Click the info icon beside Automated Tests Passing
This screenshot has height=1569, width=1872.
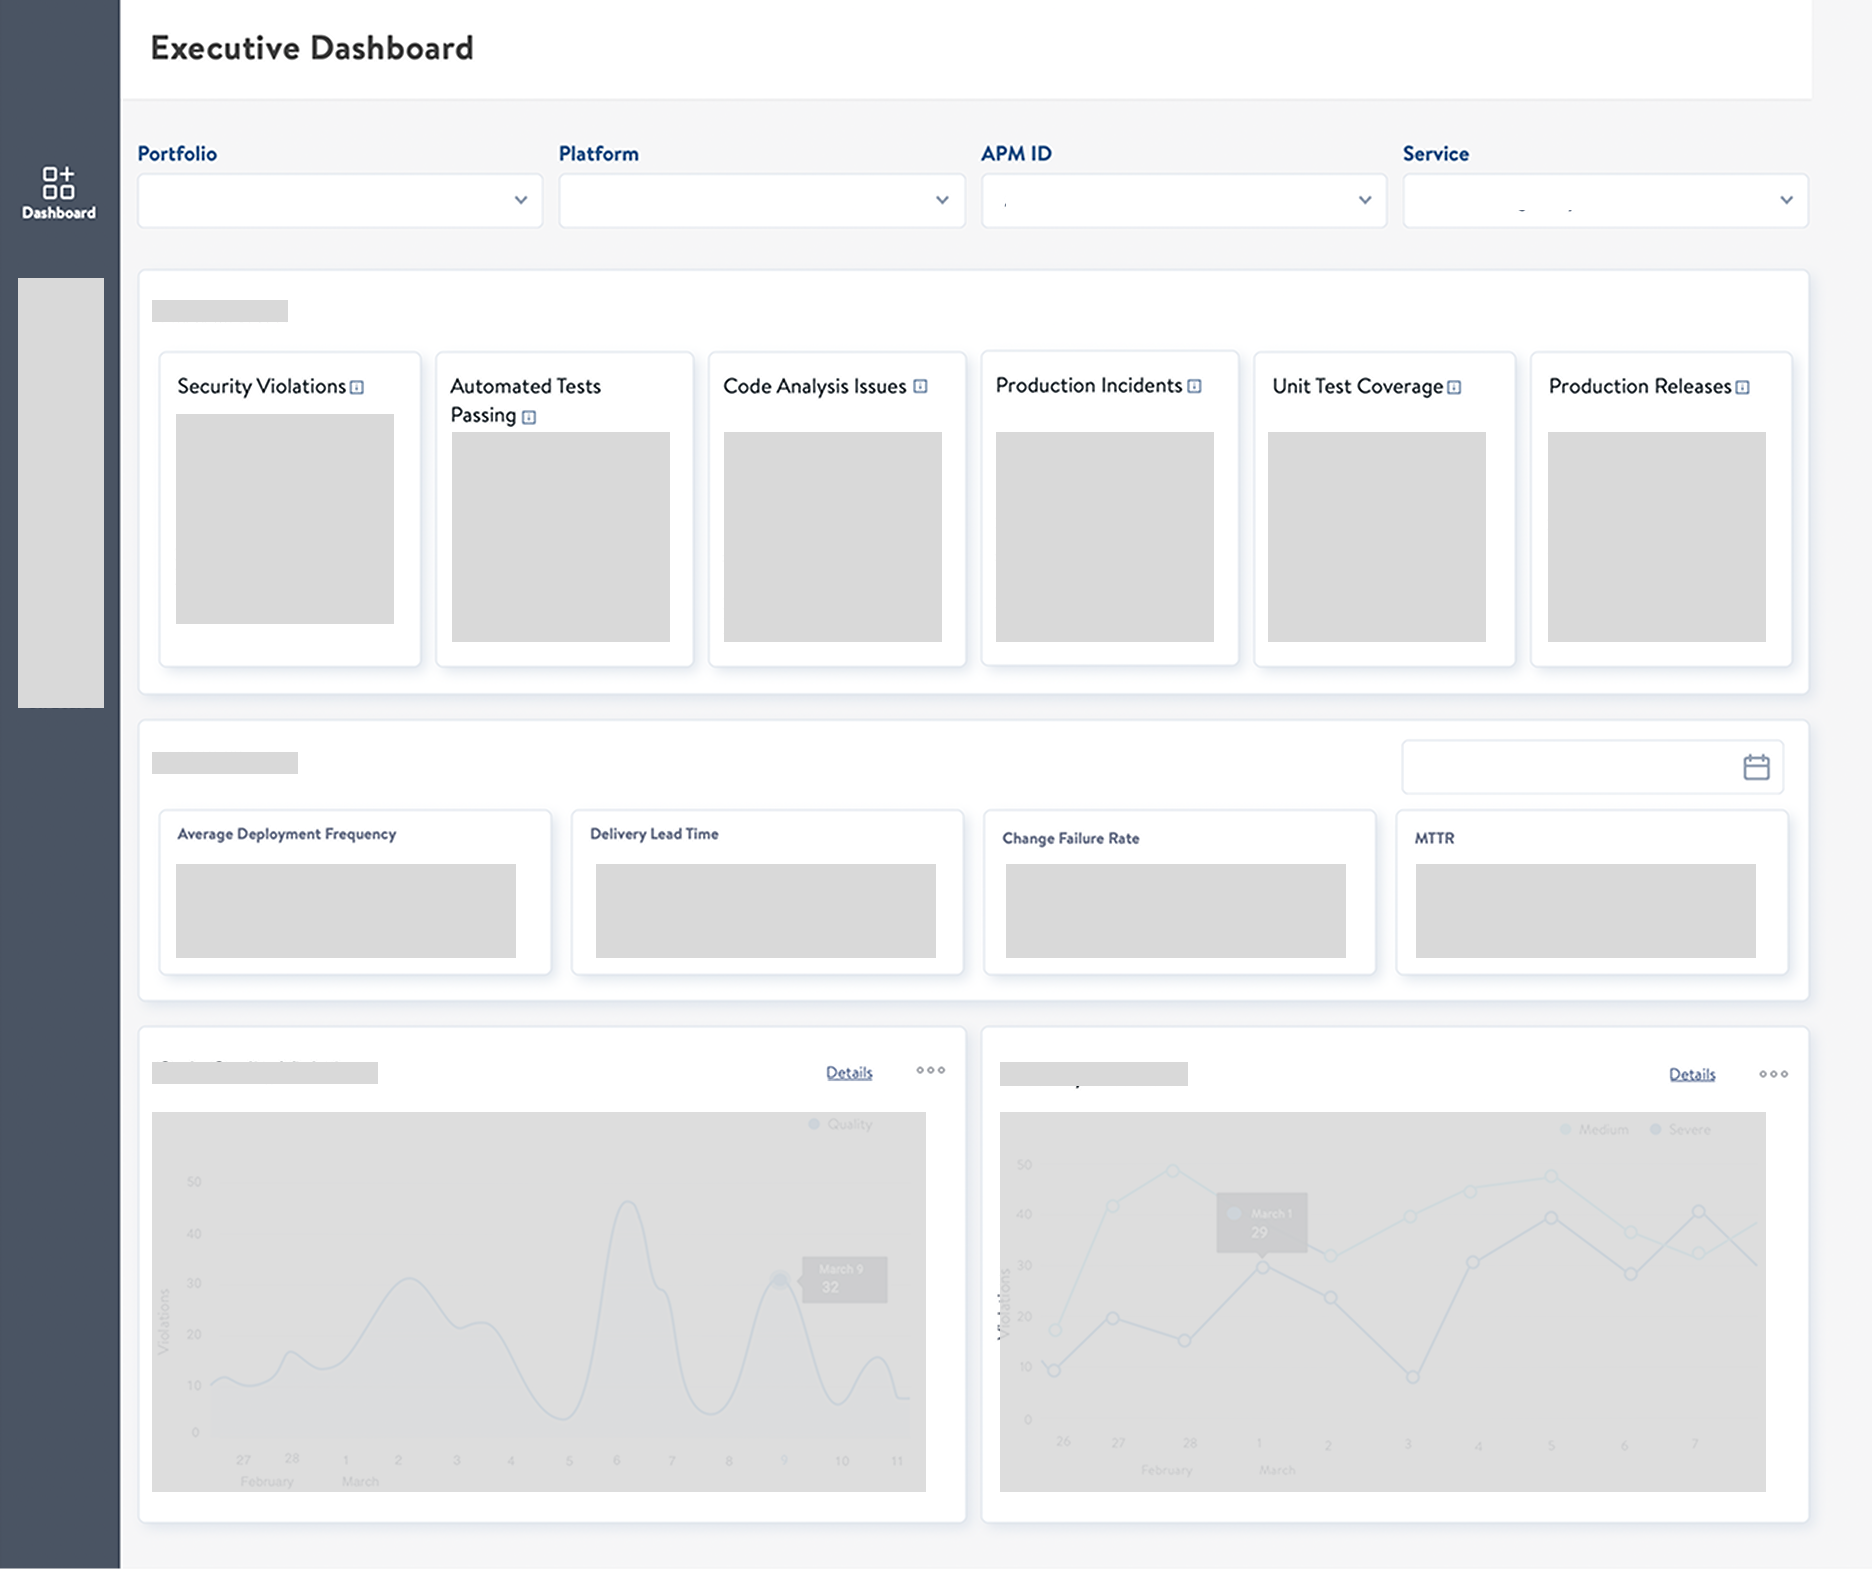(529, 418)
